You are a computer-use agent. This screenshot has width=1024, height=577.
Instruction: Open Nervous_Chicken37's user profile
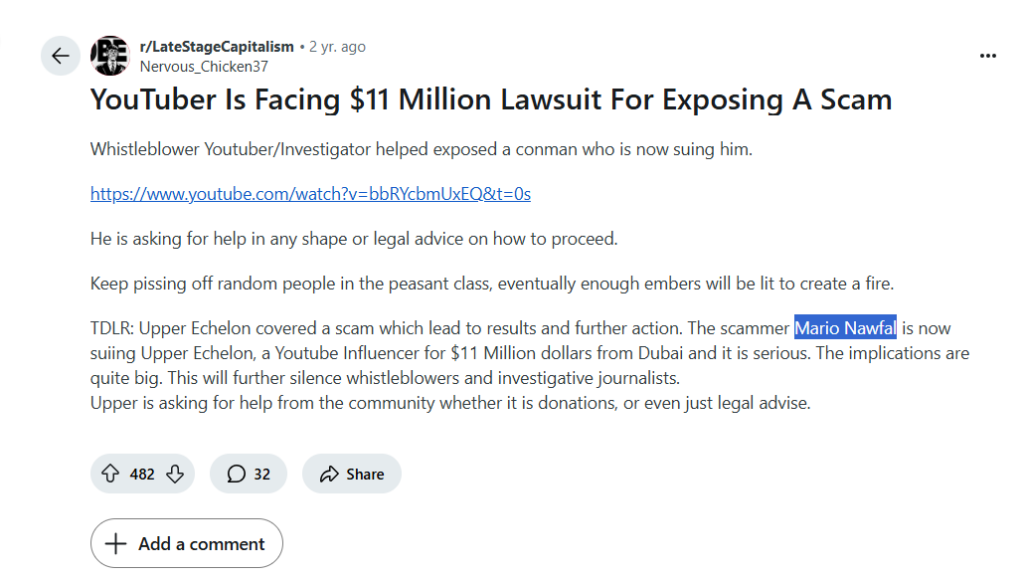(x=204, y=67)
